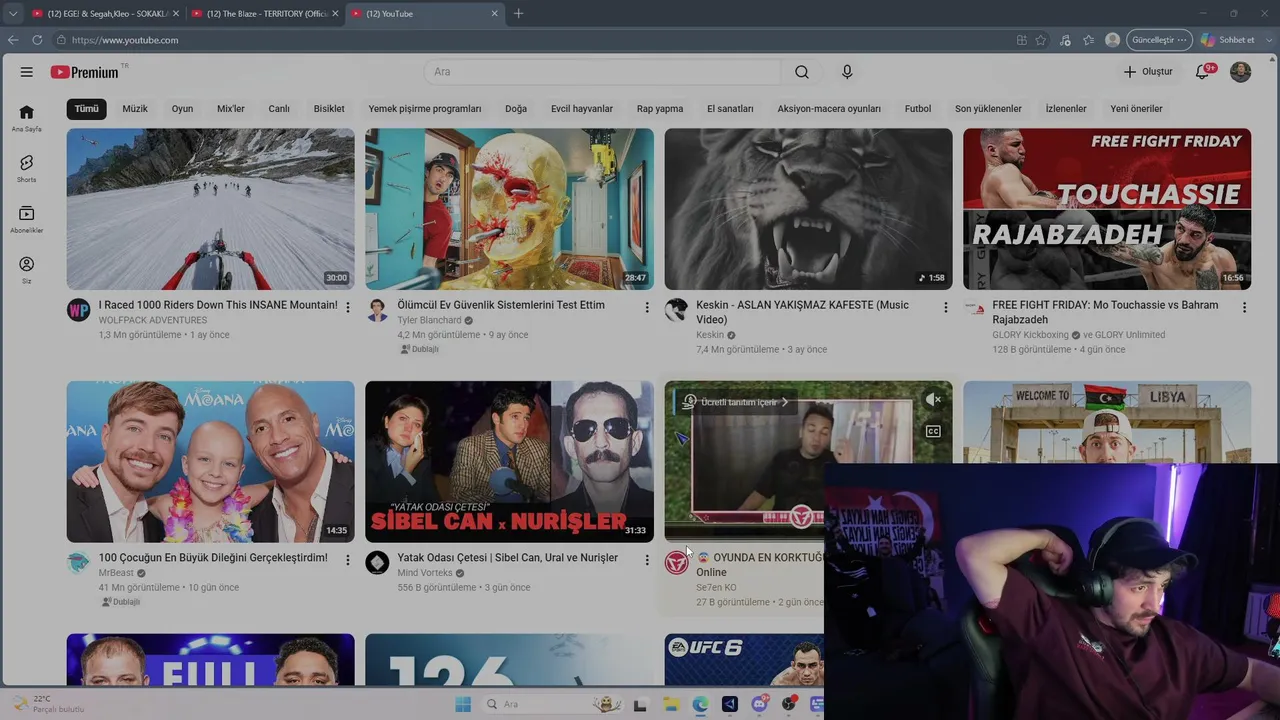The height and width of the screenshot is (720, 1280).
Task: Open MrBeast channel avatar
Action: pyautogui.click(x=78, y=563)
